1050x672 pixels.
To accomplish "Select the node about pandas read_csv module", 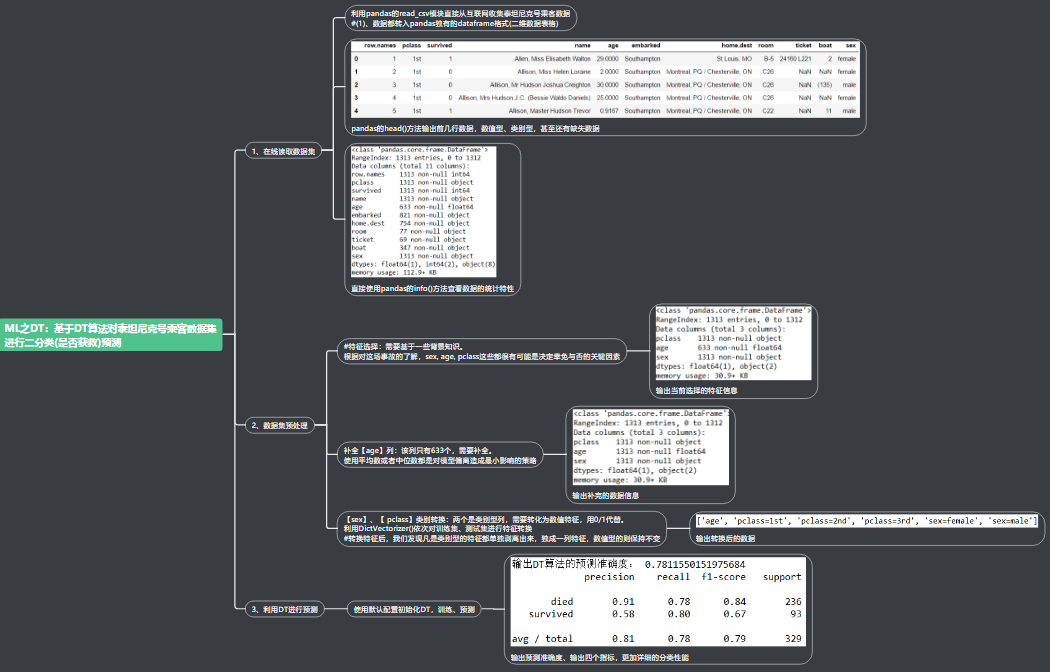I will tap(461, 18).
